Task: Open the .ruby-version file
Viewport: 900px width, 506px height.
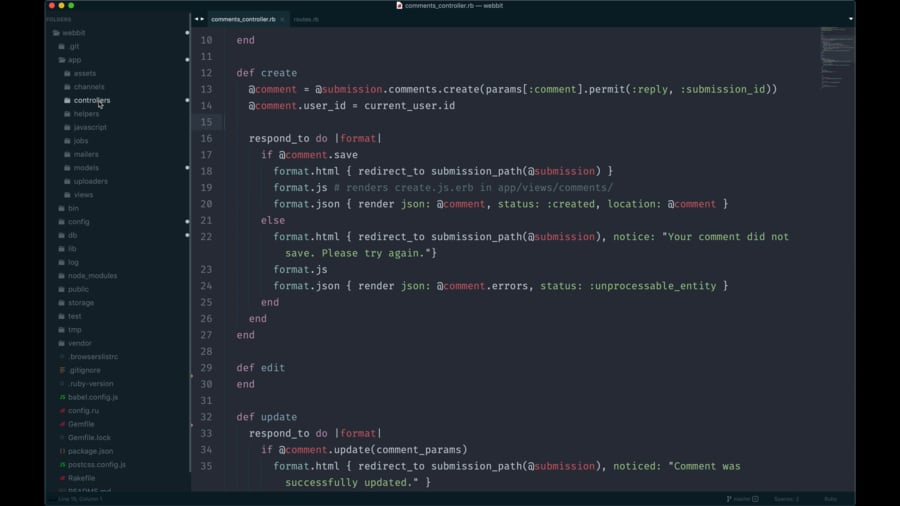Action: pyautogui.click(x=91, y=384)
